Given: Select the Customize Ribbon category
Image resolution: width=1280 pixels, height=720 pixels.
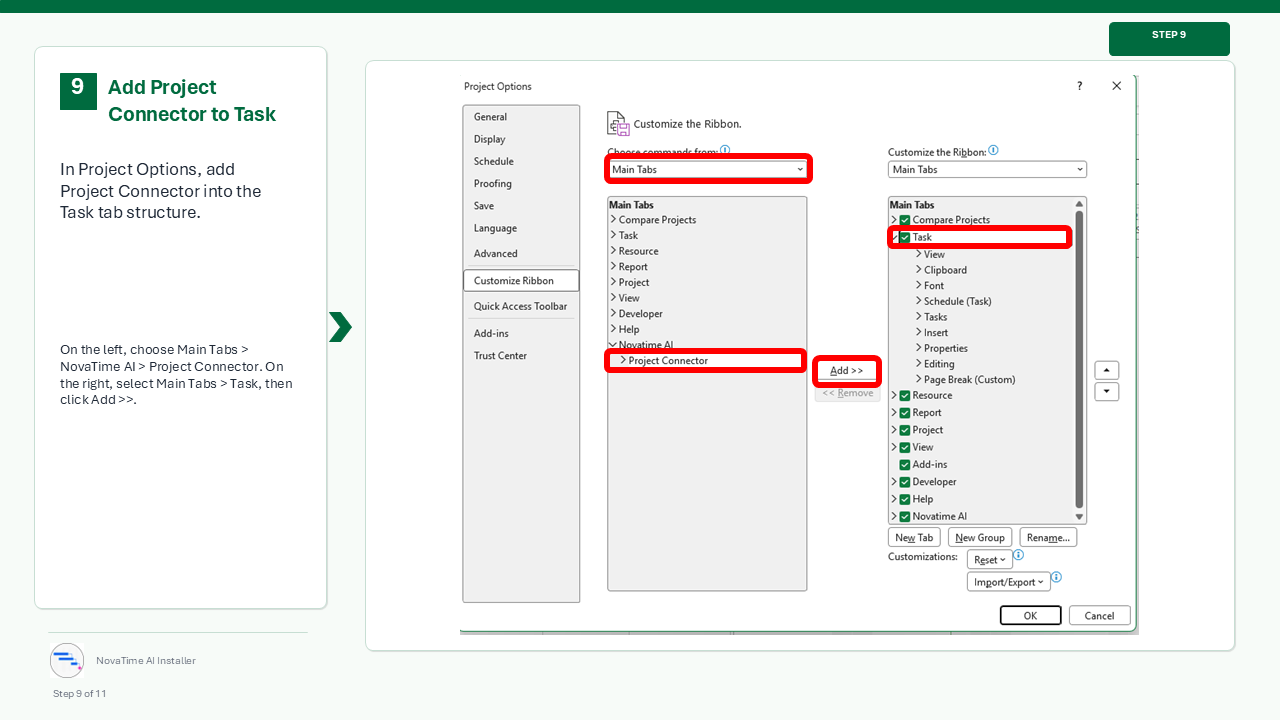Looking at the screenshot, I should (521, 281).
